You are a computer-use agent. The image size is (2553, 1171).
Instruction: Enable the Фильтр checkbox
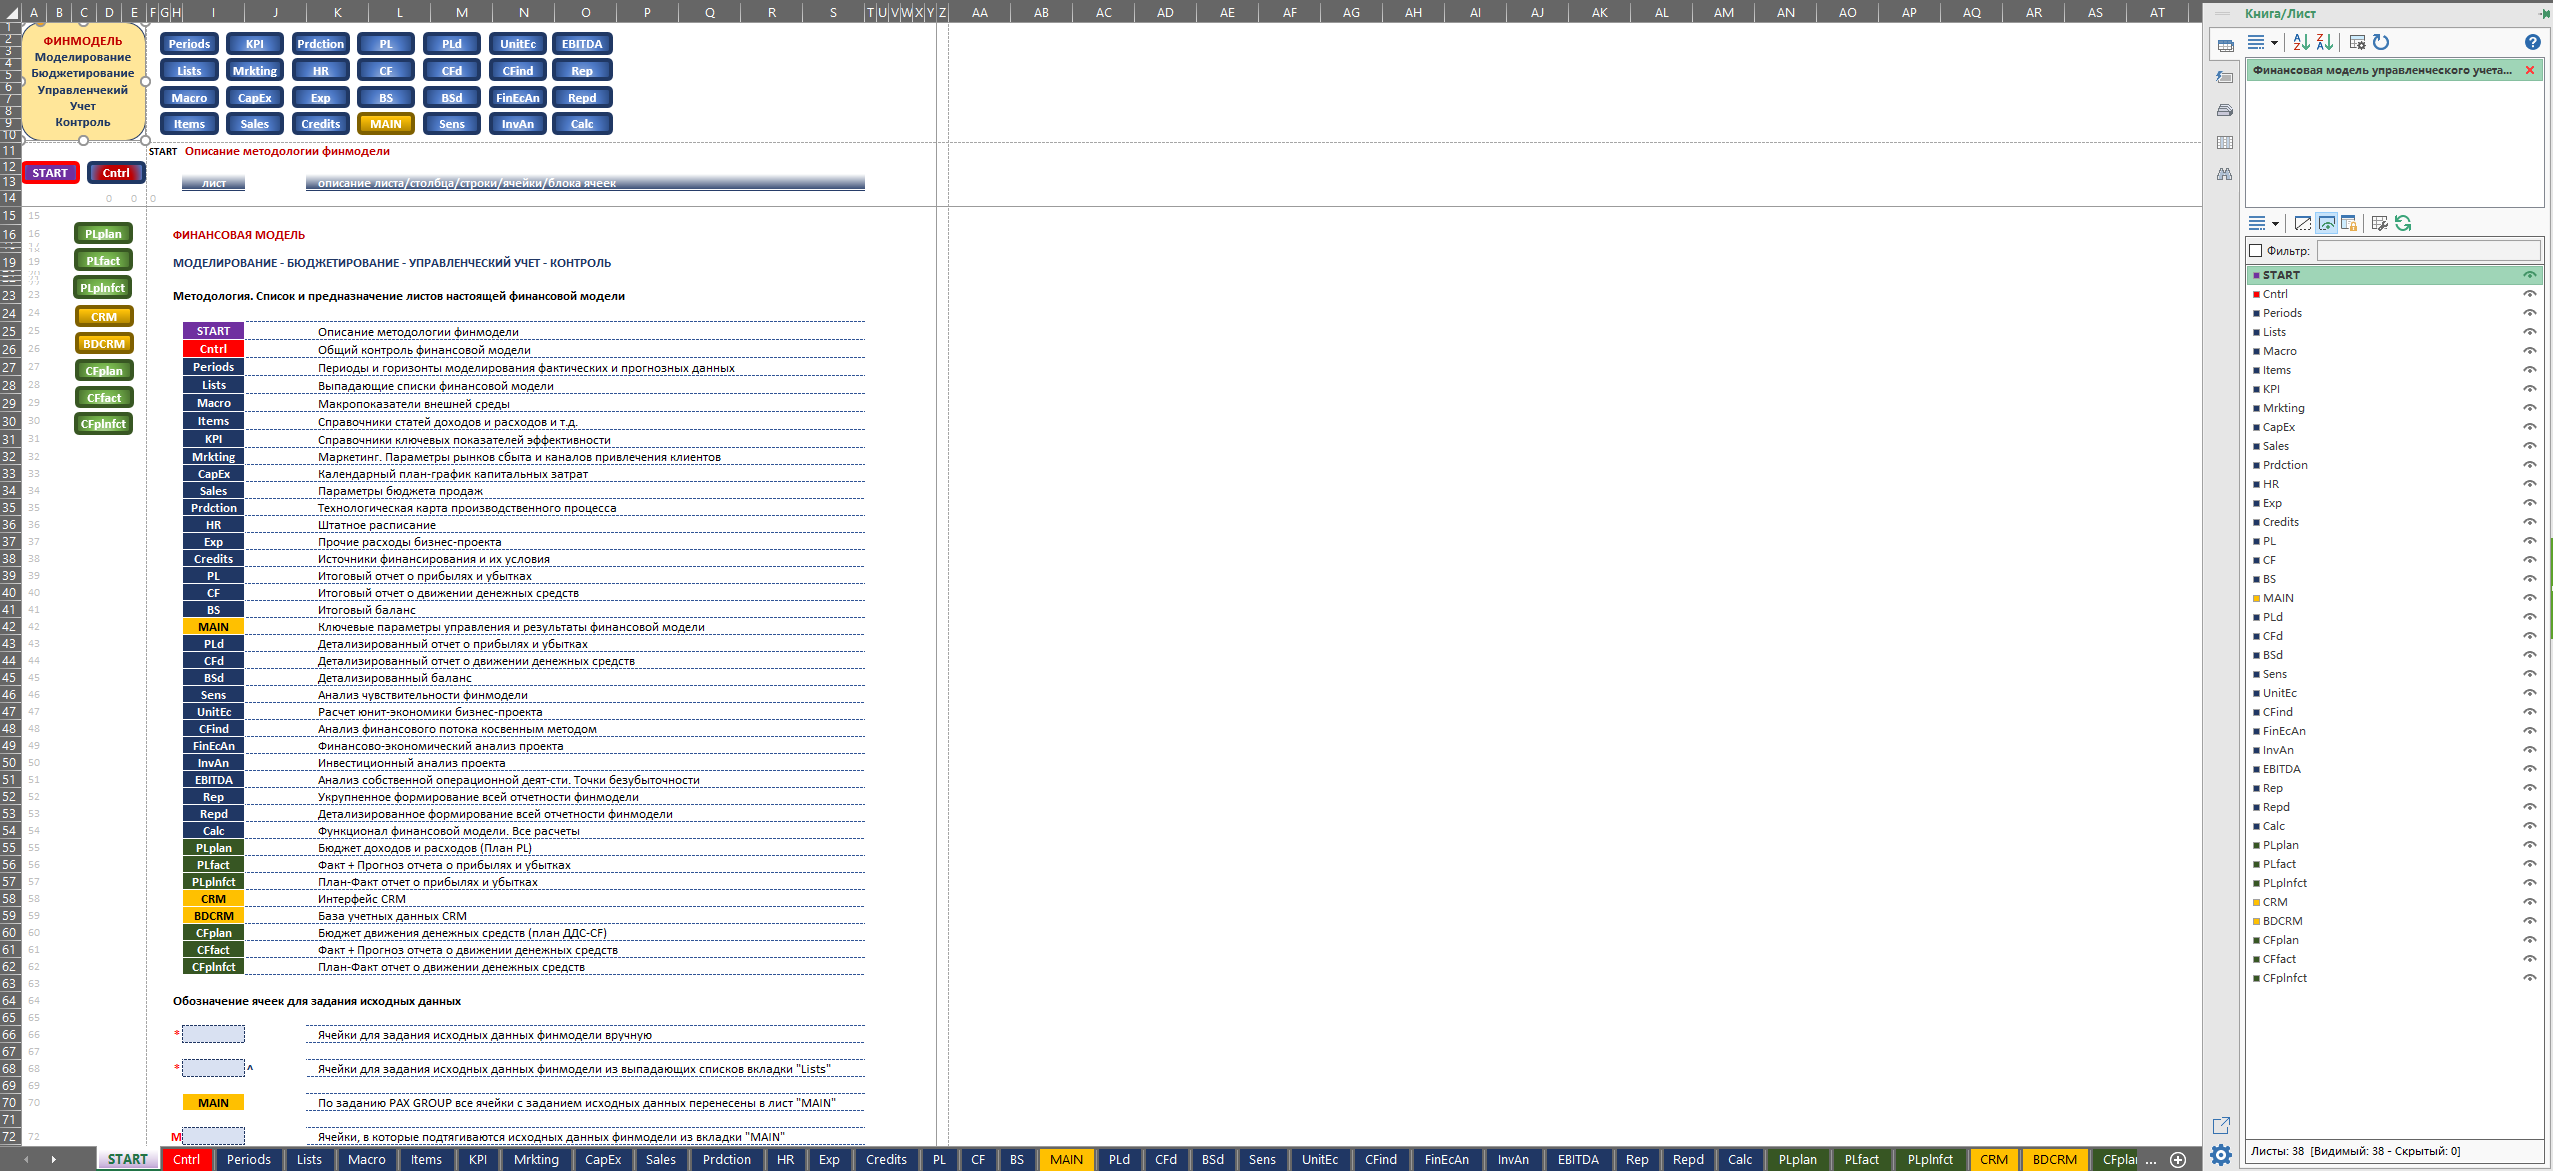point(2255,251)
